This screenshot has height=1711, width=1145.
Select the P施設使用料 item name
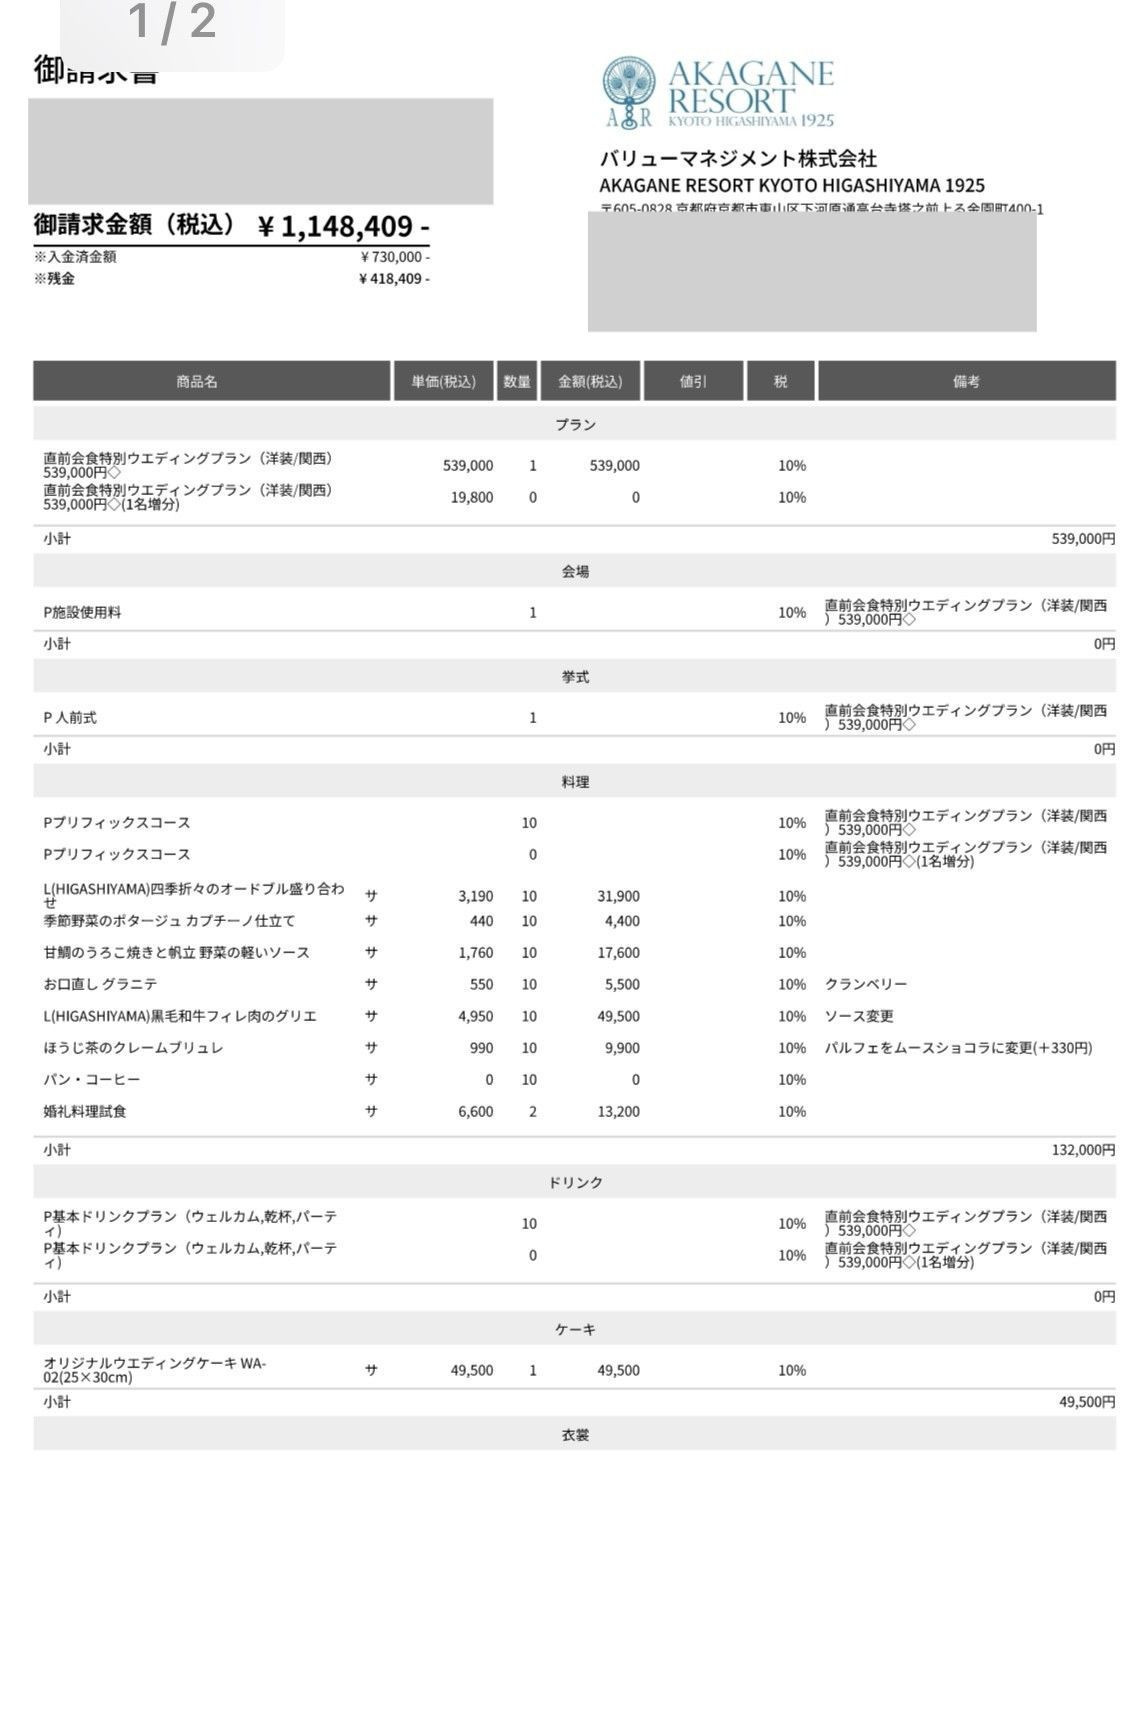(x=82, y=612)
